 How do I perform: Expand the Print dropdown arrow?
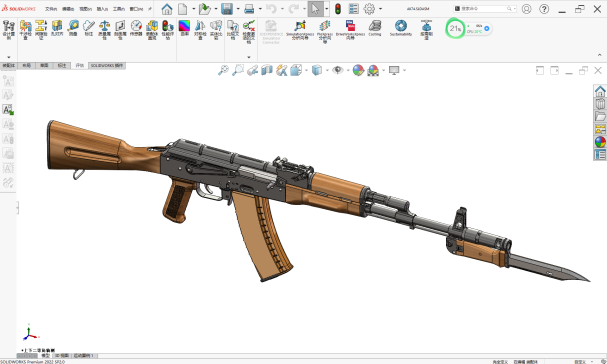click(x=260, y=9)
